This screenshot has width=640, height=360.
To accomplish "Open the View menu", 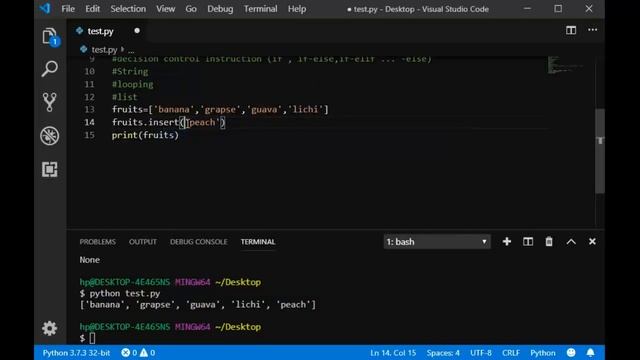I will [165, 9].
